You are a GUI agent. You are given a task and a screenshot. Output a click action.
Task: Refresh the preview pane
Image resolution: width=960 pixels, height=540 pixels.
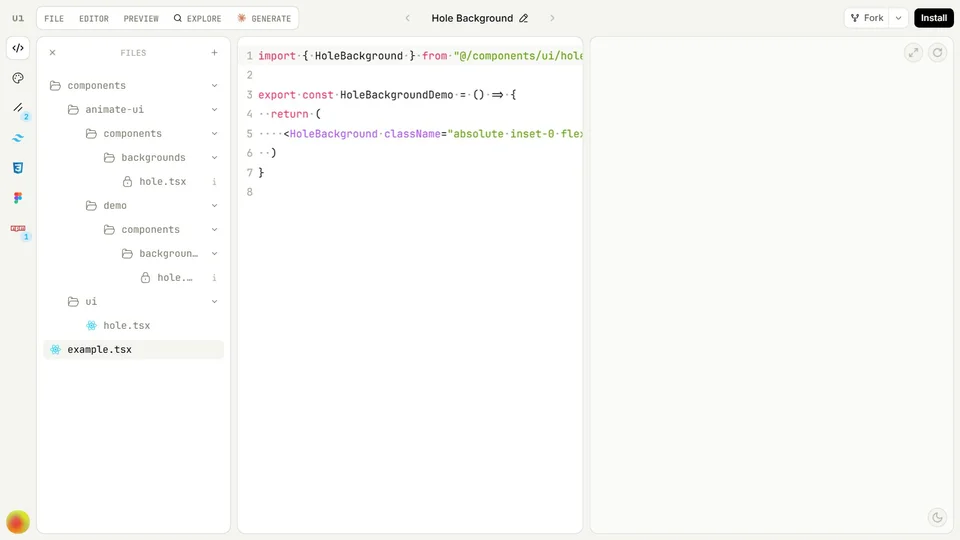pos(937,53)
